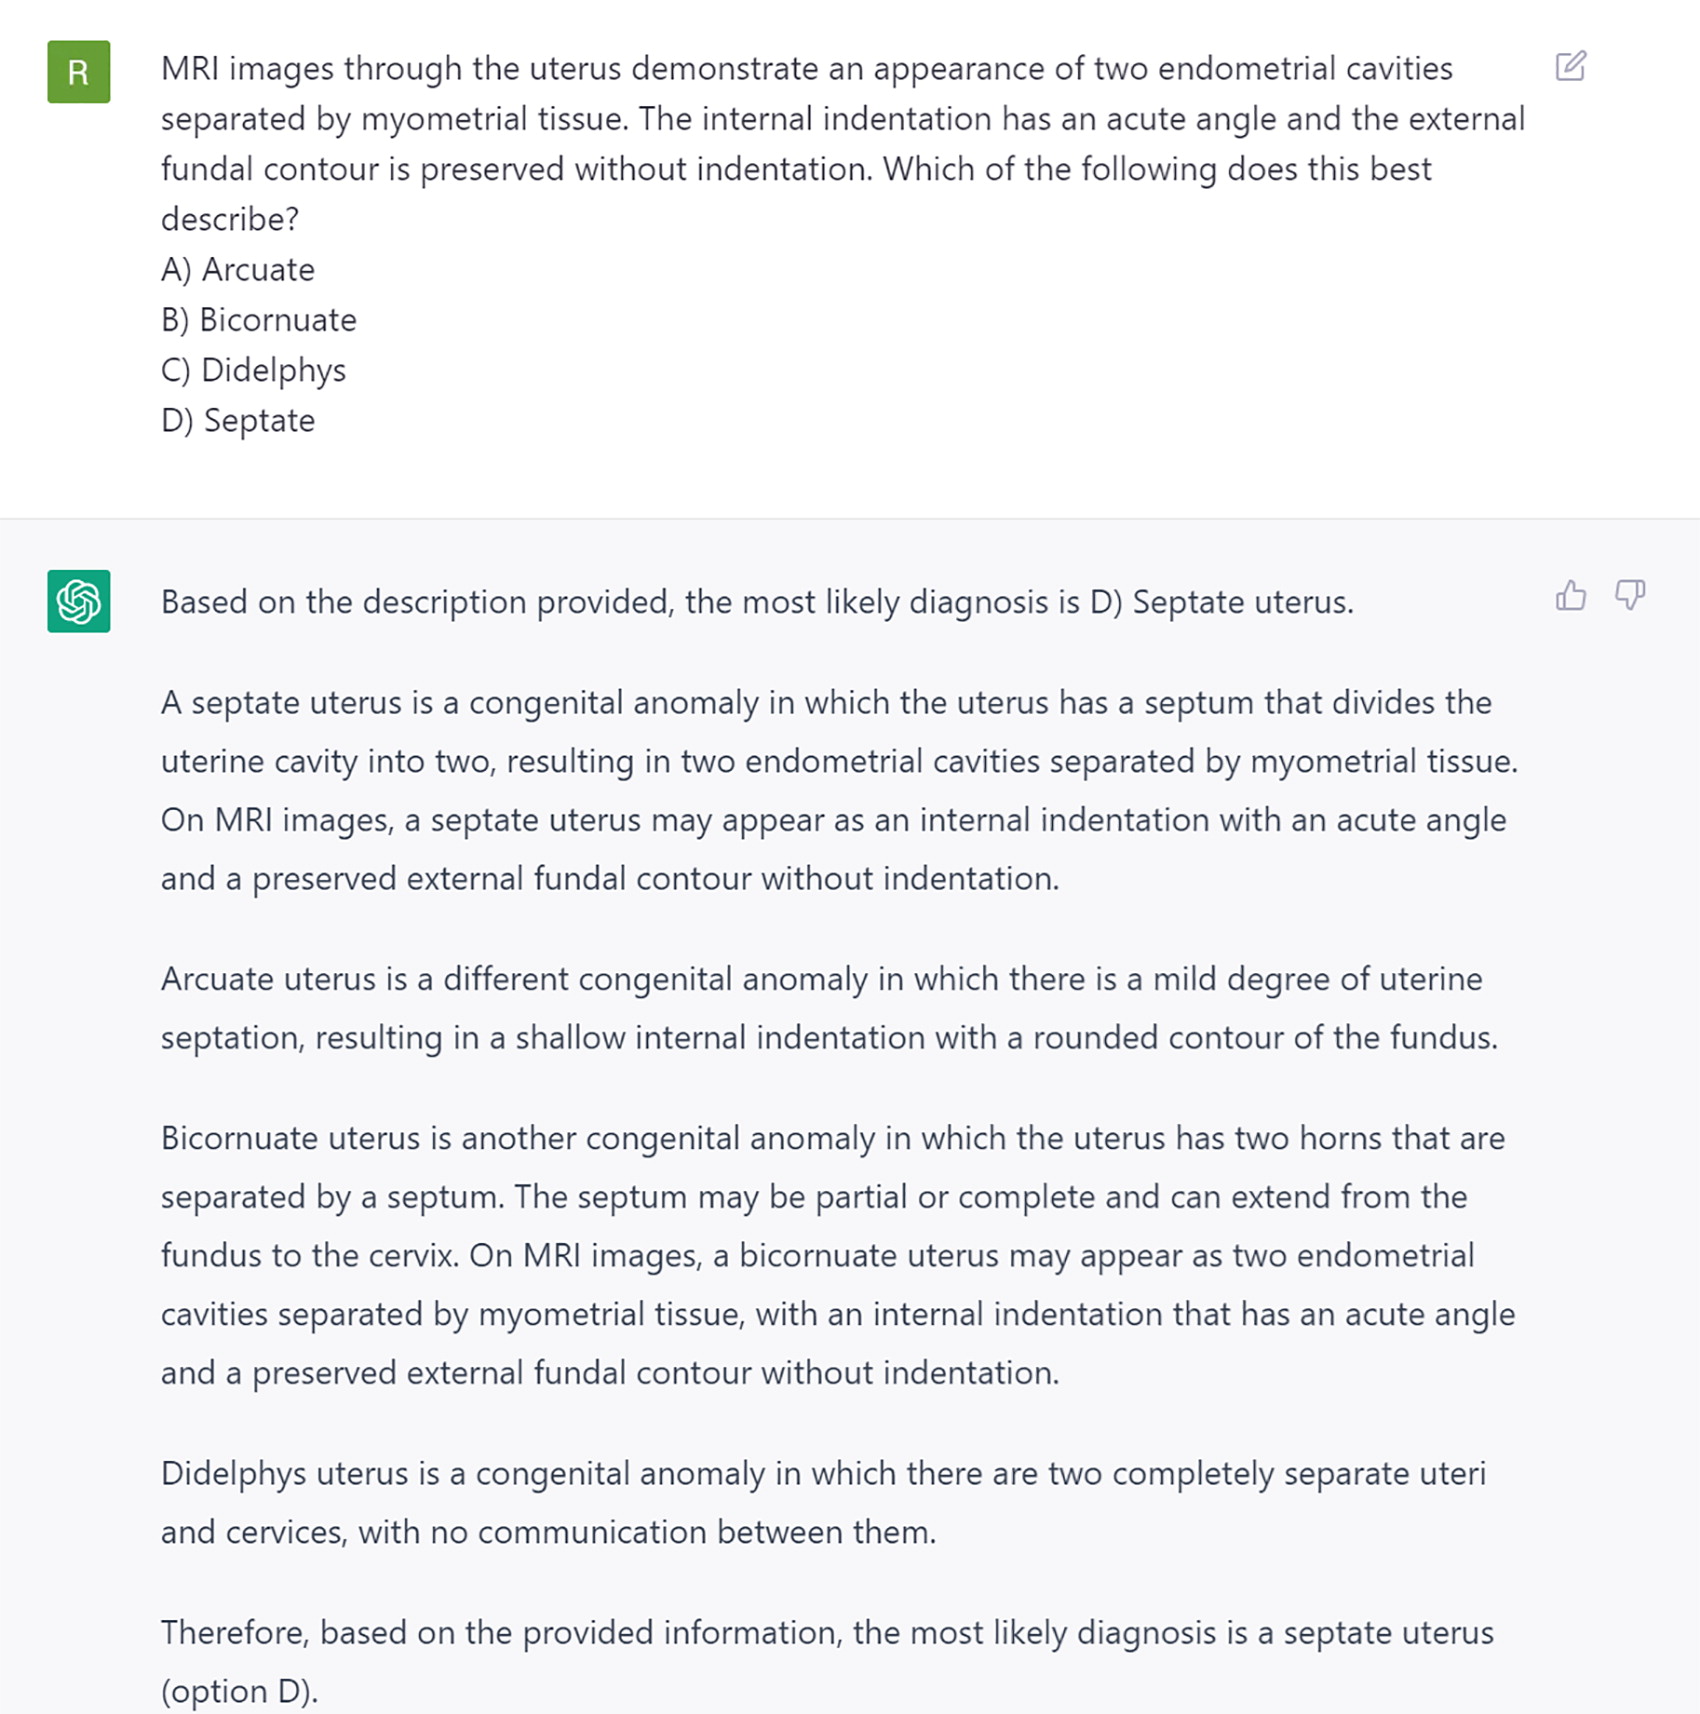This screenshot has width=1700, height=1714.
Task: Click the ChatGPT logo avatar
Action: (78, 601)
